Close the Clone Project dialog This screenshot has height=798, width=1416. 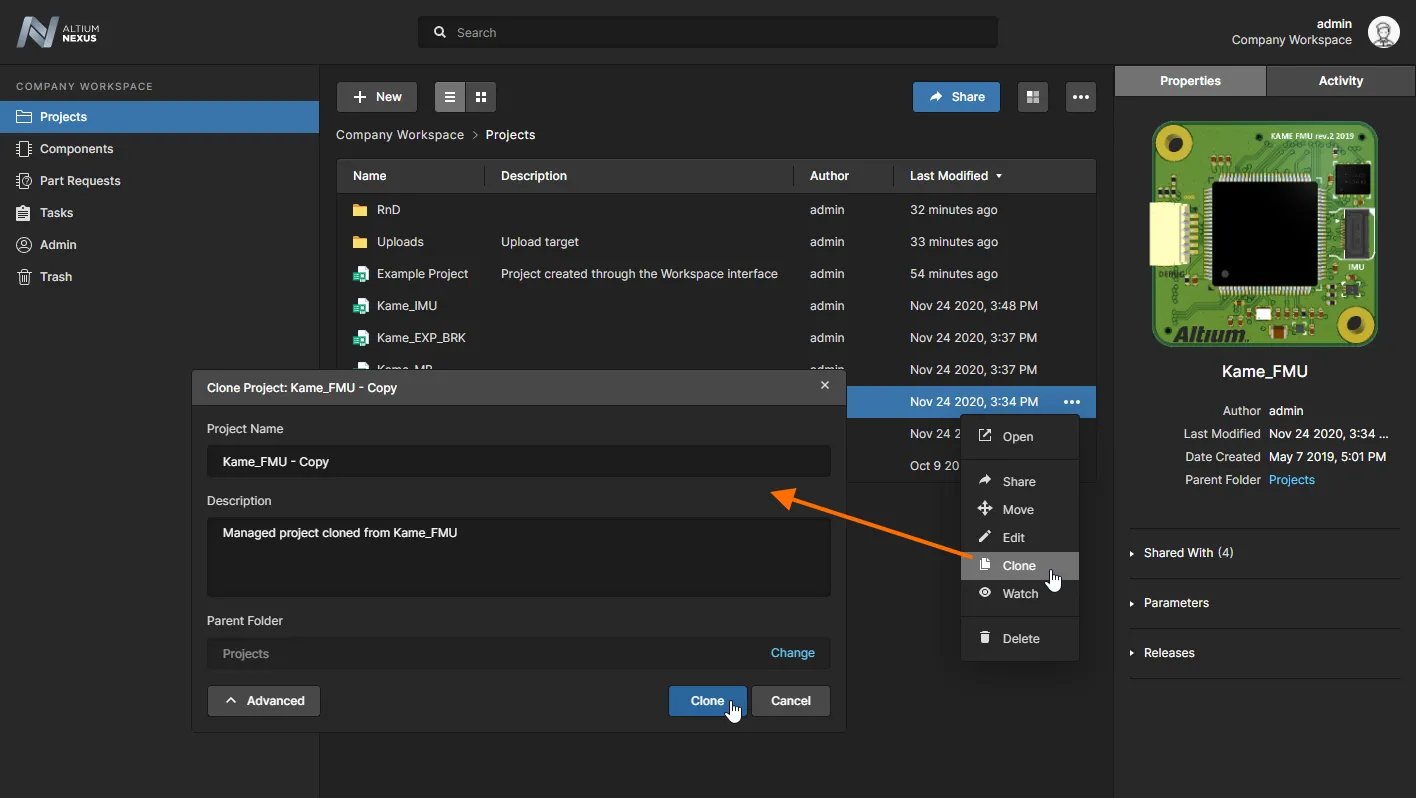(x=825, y=386)
